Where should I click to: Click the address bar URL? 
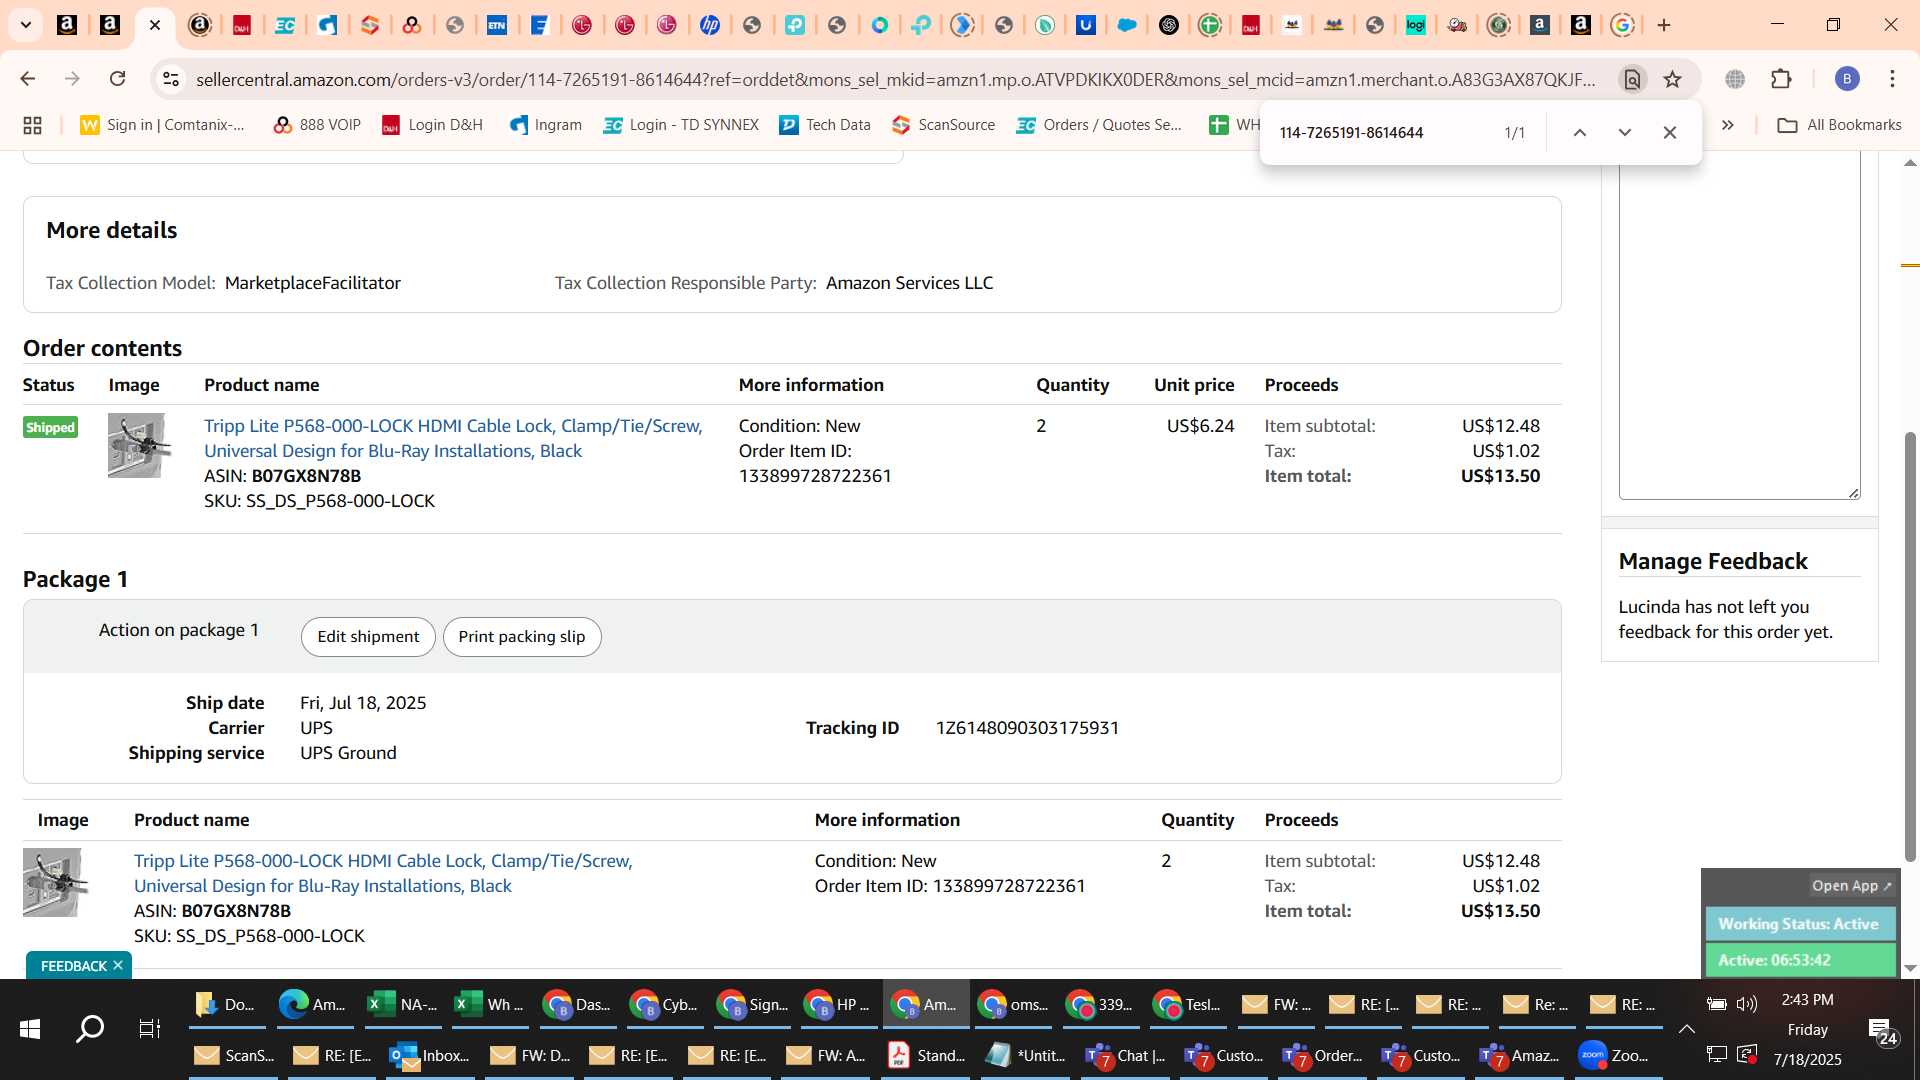coord(895,79)
